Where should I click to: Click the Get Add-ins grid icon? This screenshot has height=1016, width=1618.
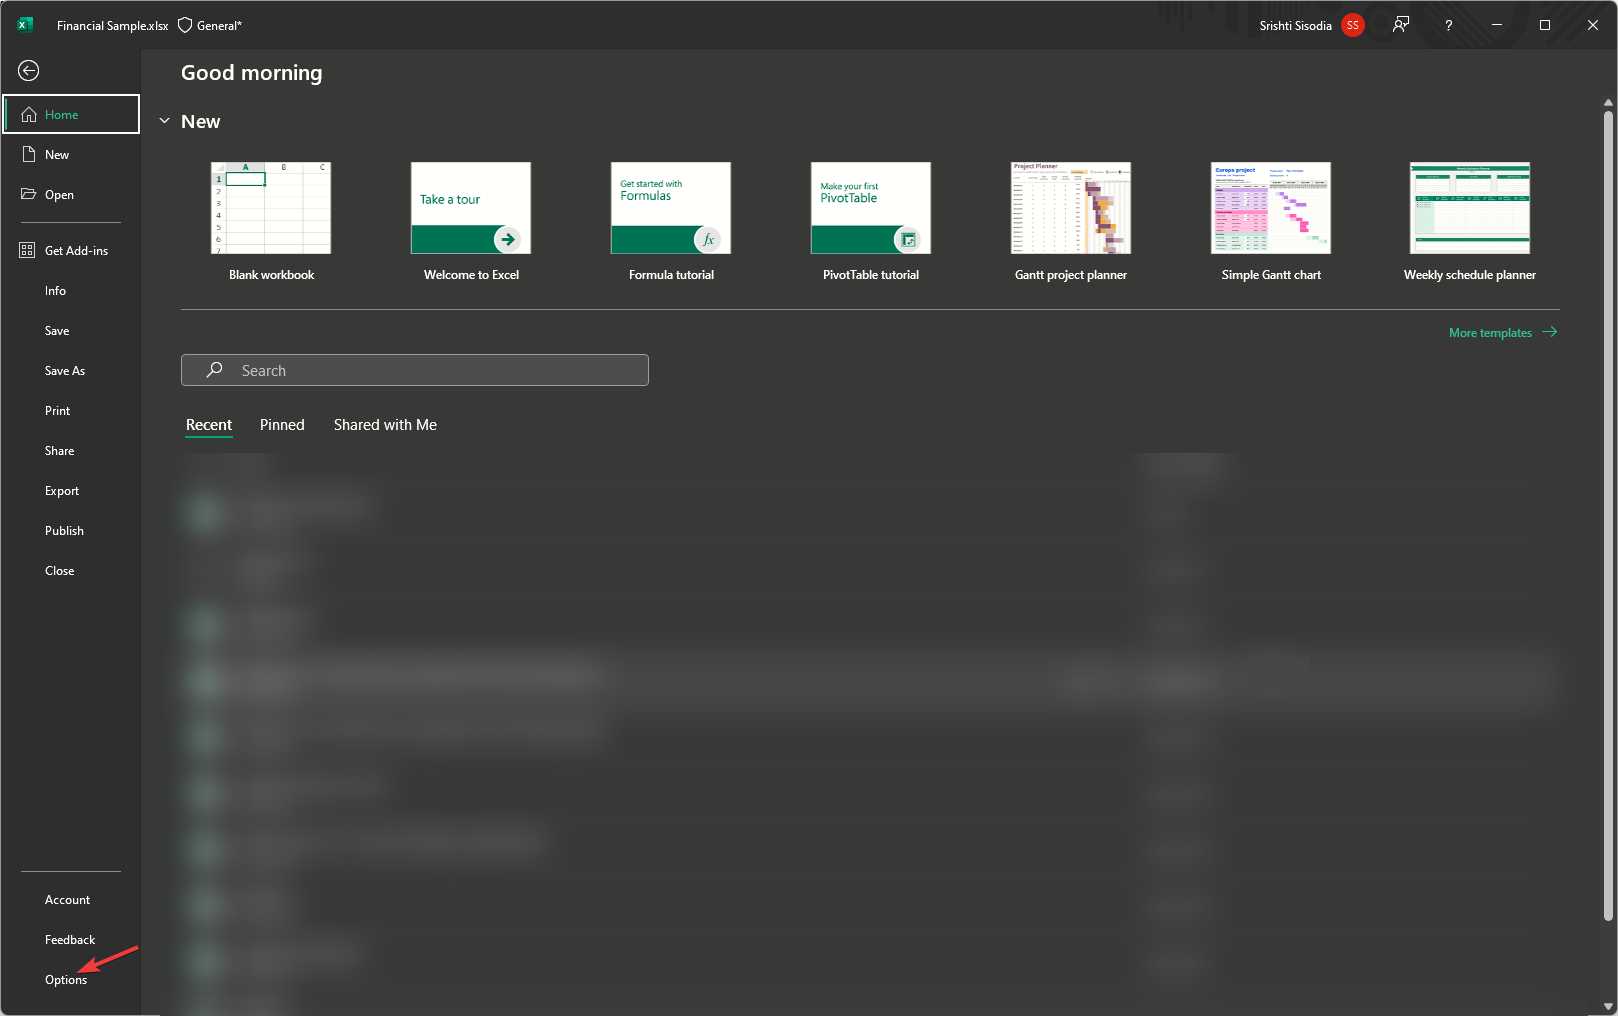point(27,250)
